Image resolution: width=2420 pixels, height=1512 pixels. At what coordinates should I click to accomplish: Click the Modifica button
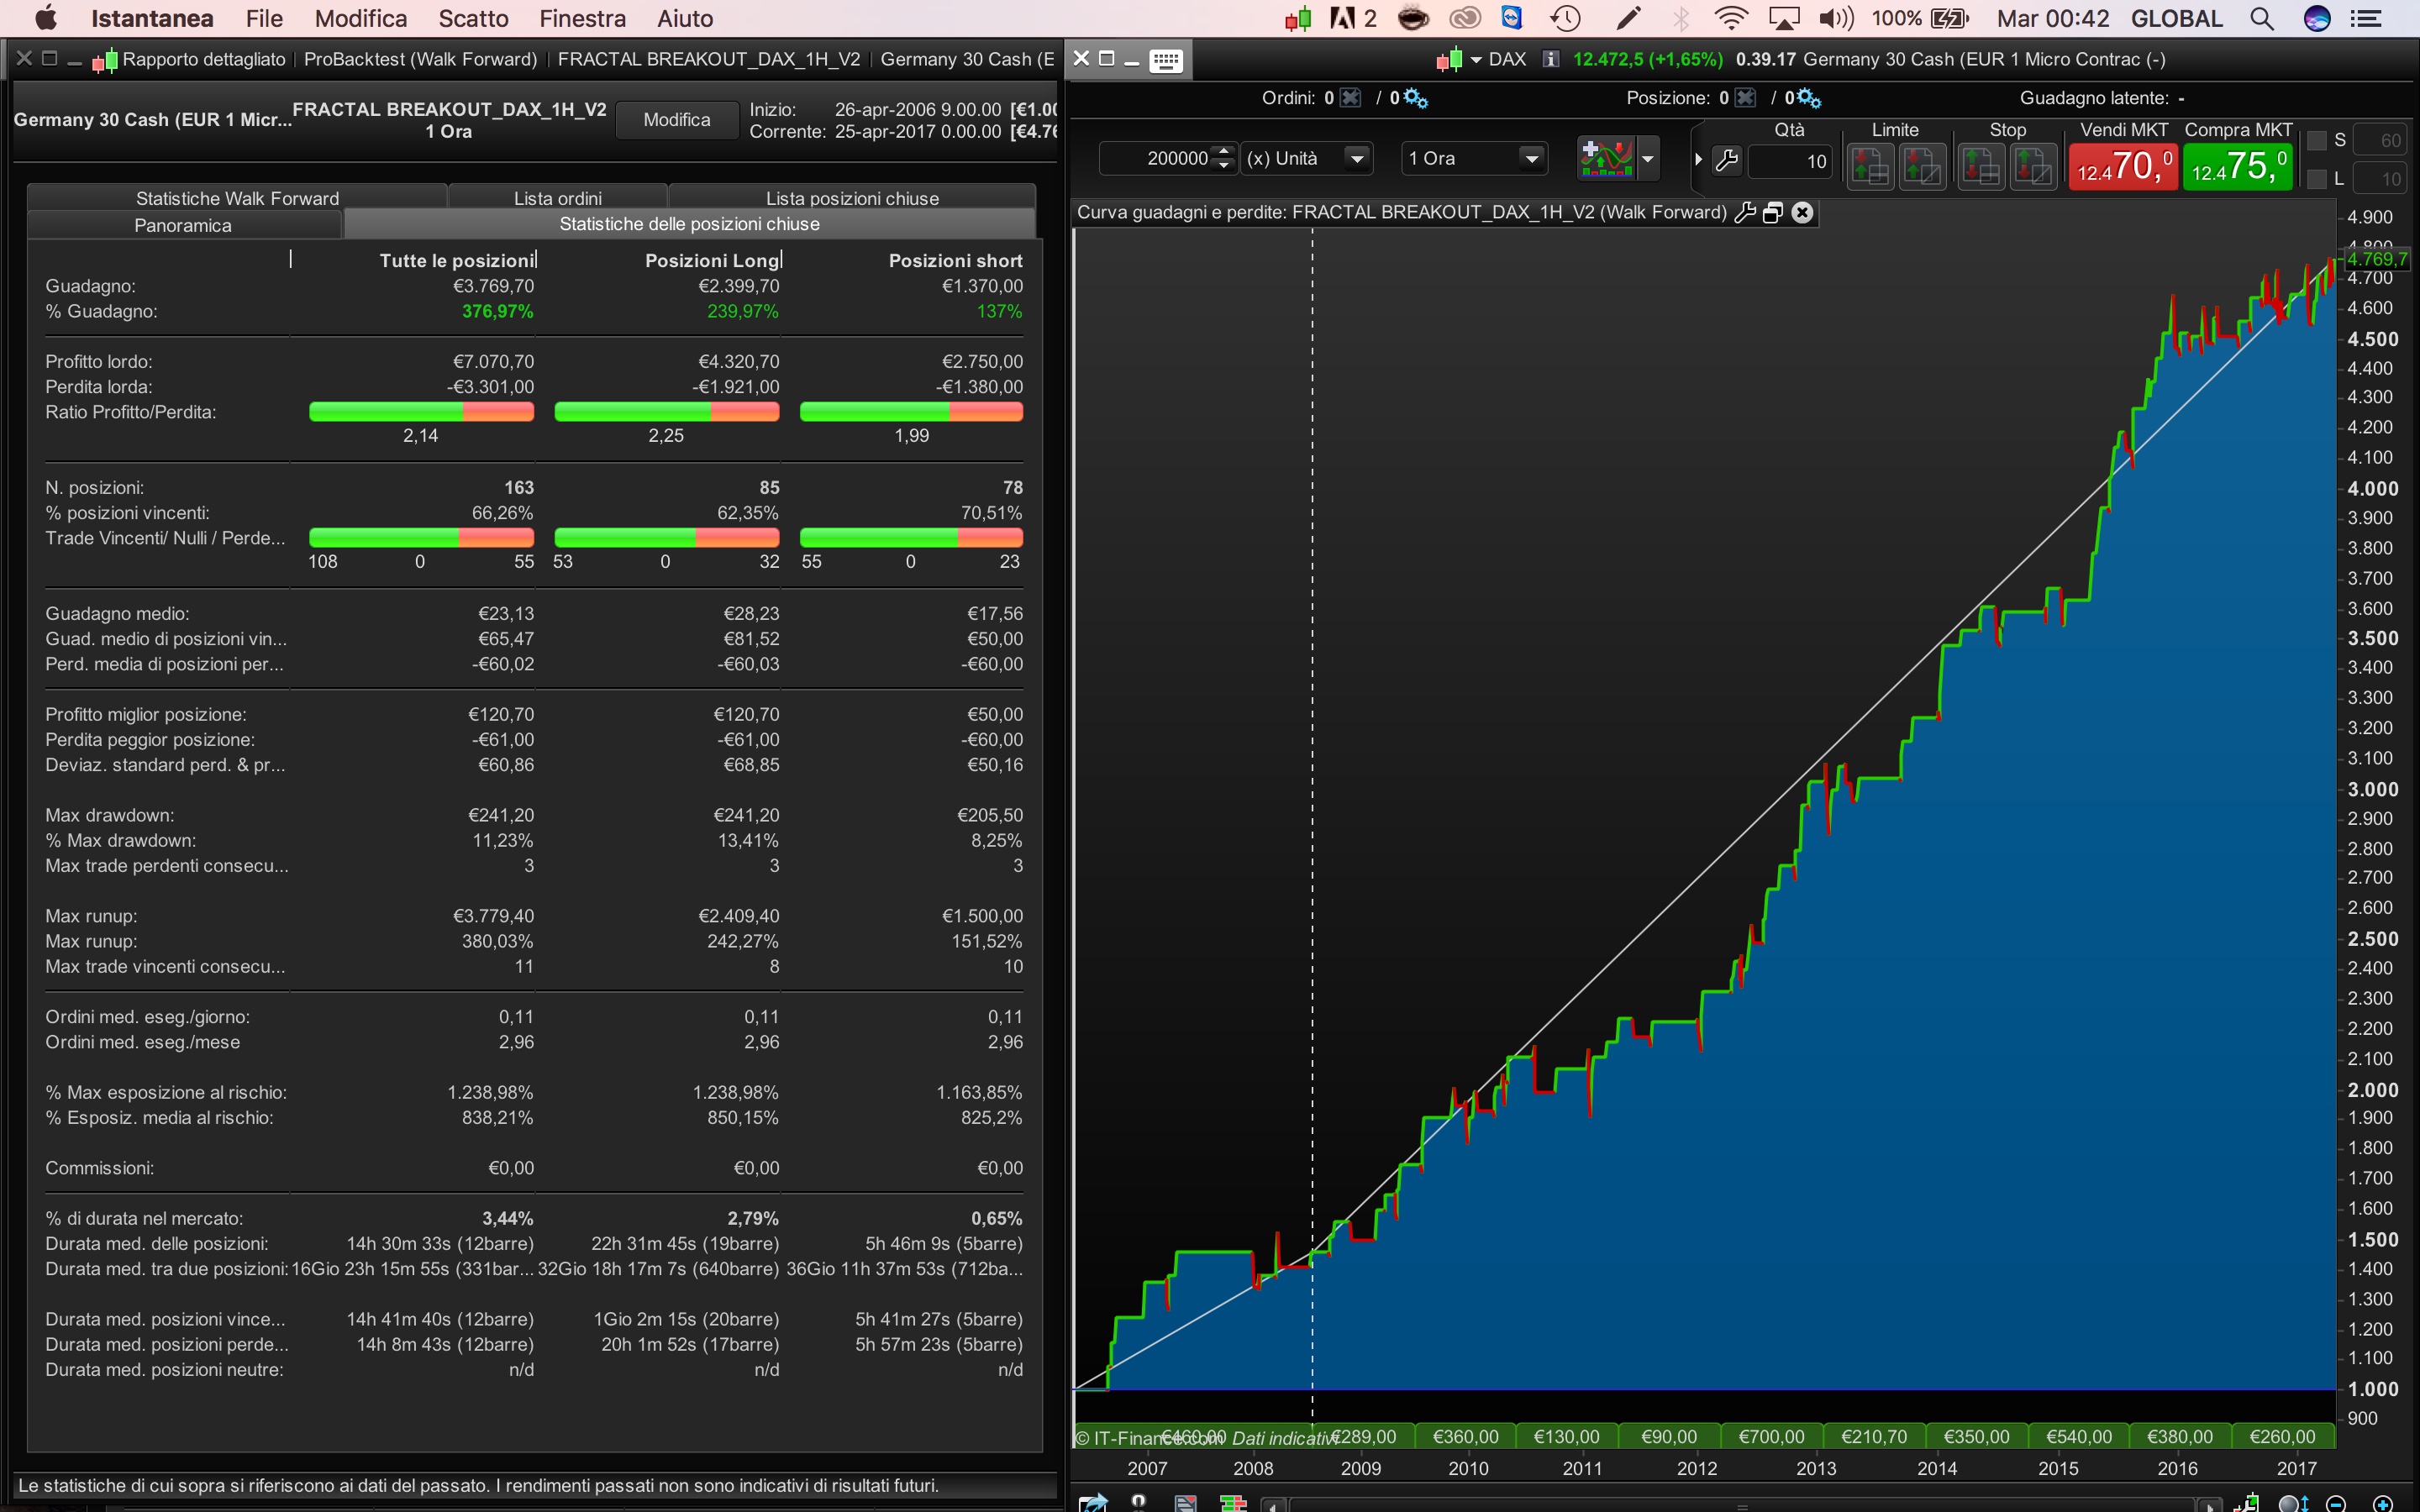coord(677,120)
